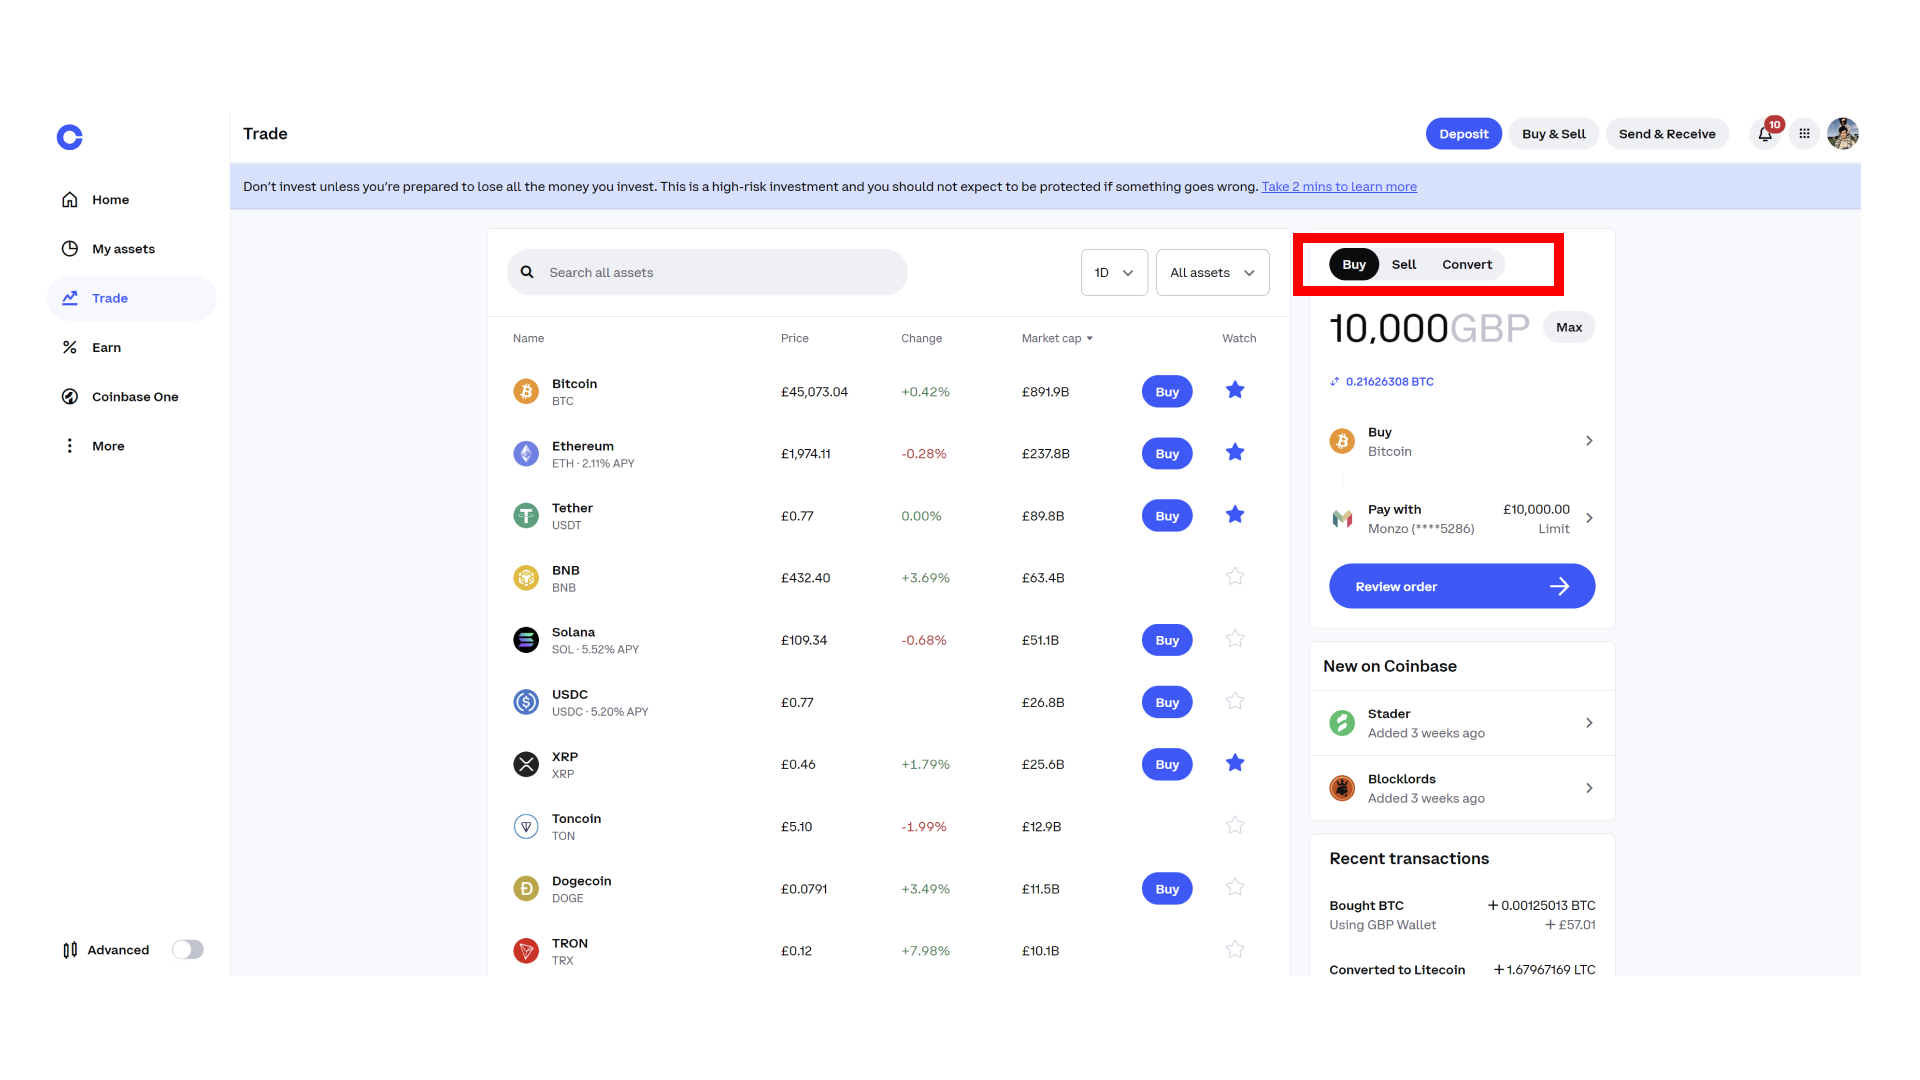Click Buy button in Dogecoin row

1167,889
